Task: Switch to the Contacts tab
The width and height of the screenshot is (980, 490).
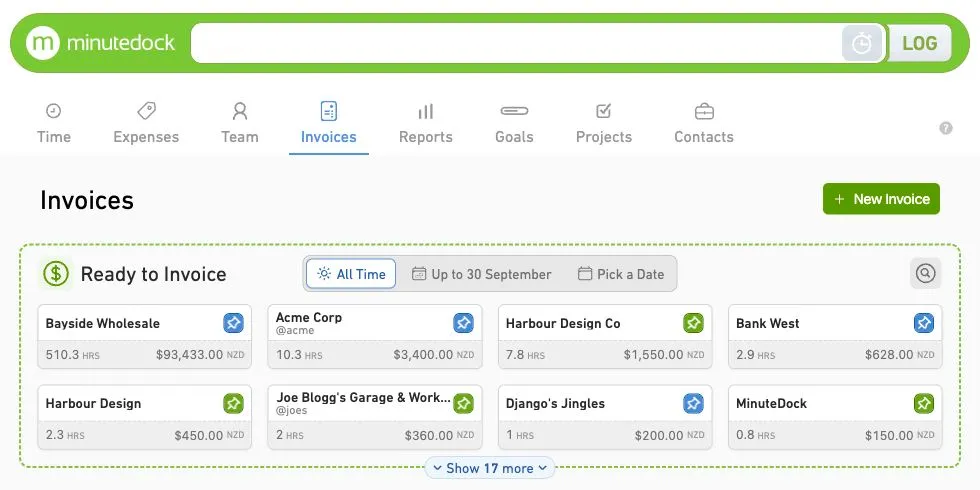Action: click(x=704, y=124)
